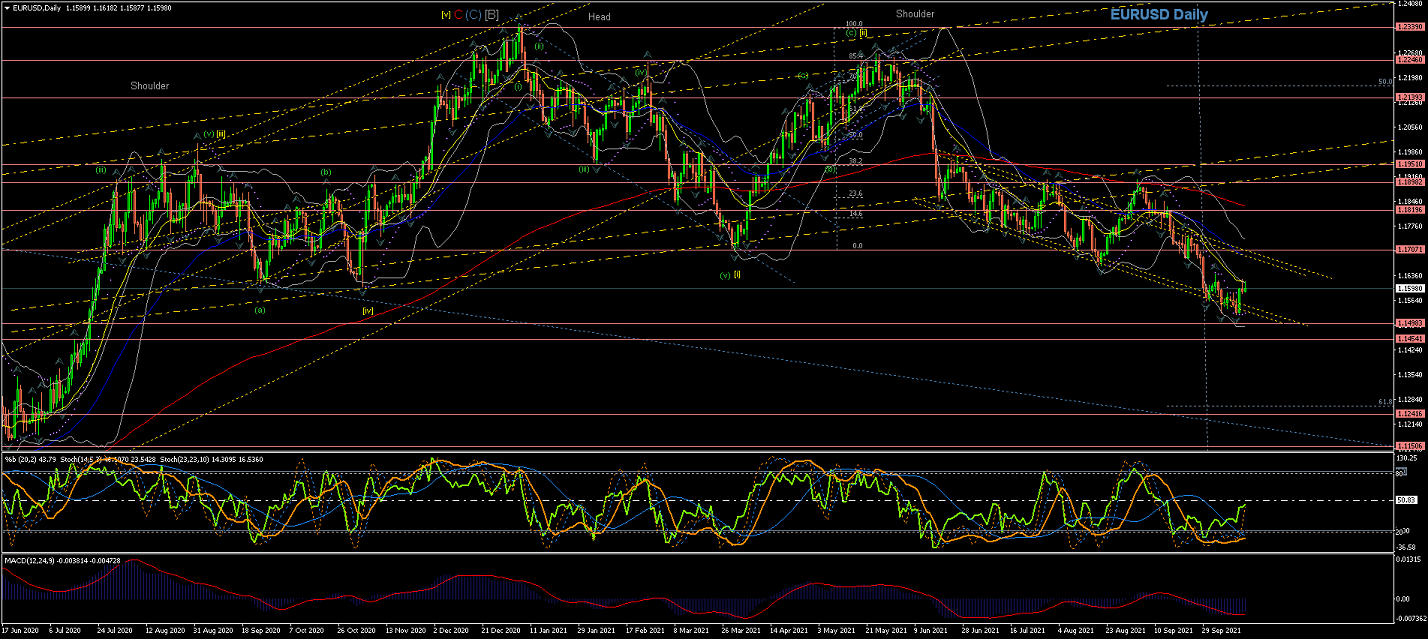This screenshot has width=1428, height=639.
Task: Click the Fibonacci 100.0 level label
Action: 853,24
